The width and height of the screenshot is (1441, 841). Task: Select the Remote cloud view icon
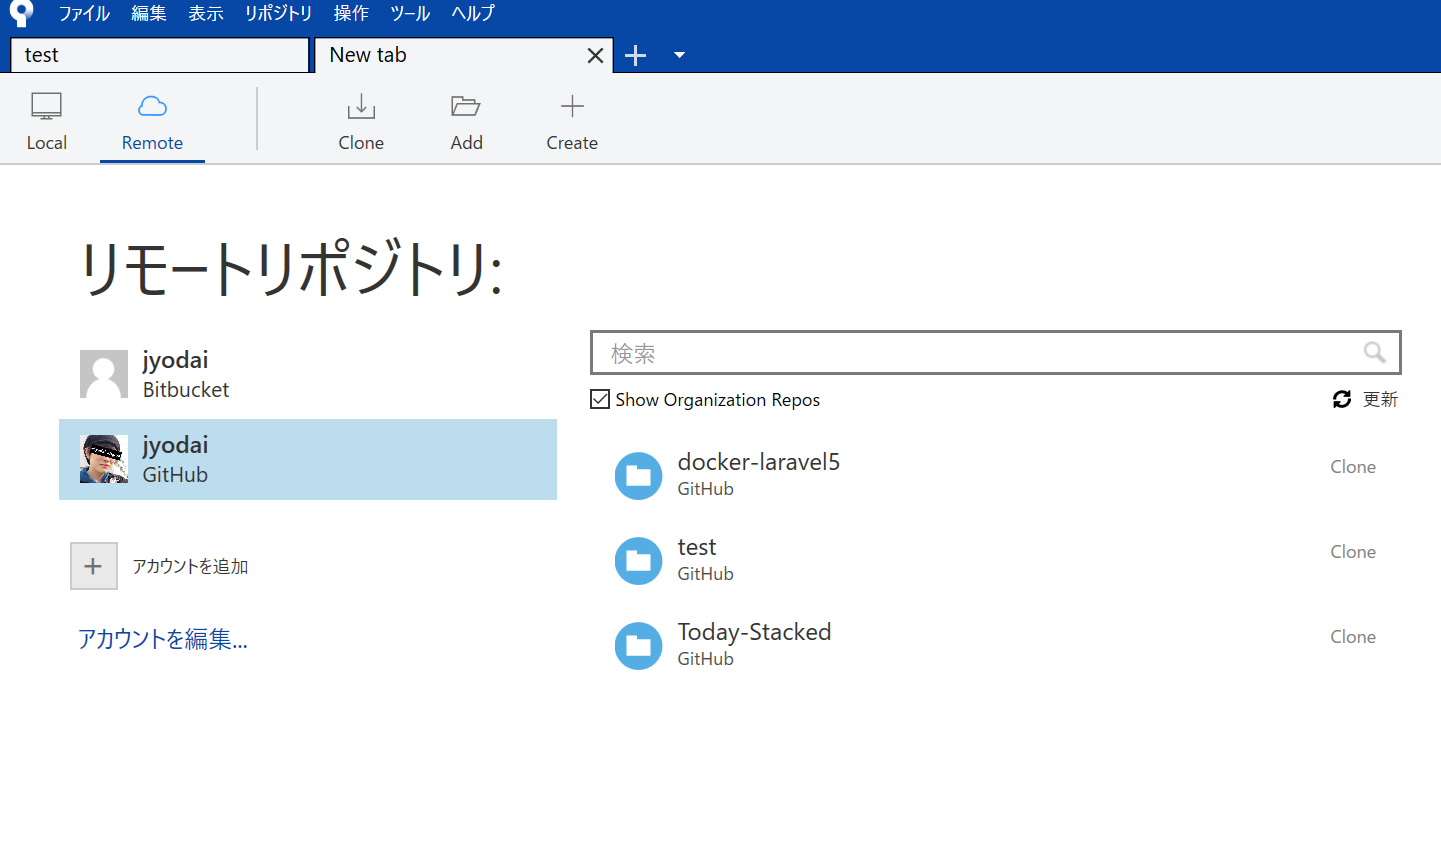151,106
